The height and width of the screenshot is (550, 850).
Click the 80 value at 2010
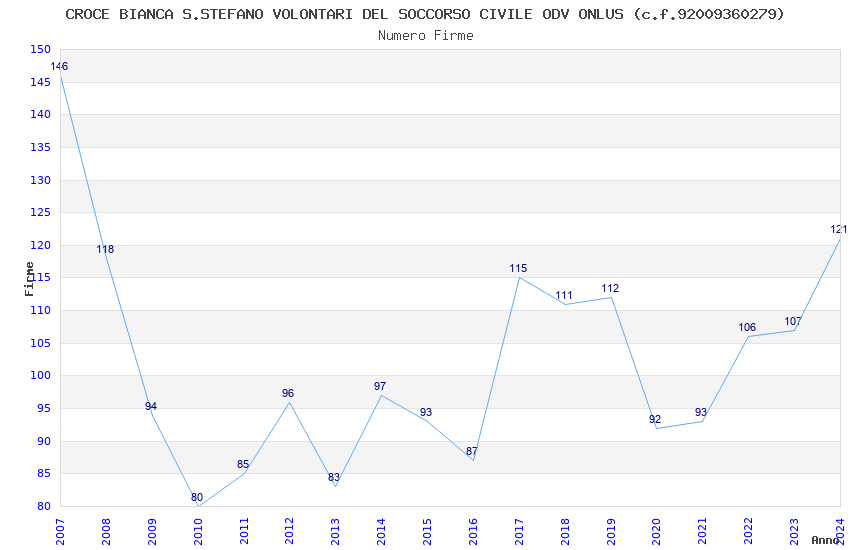[197, 497]
